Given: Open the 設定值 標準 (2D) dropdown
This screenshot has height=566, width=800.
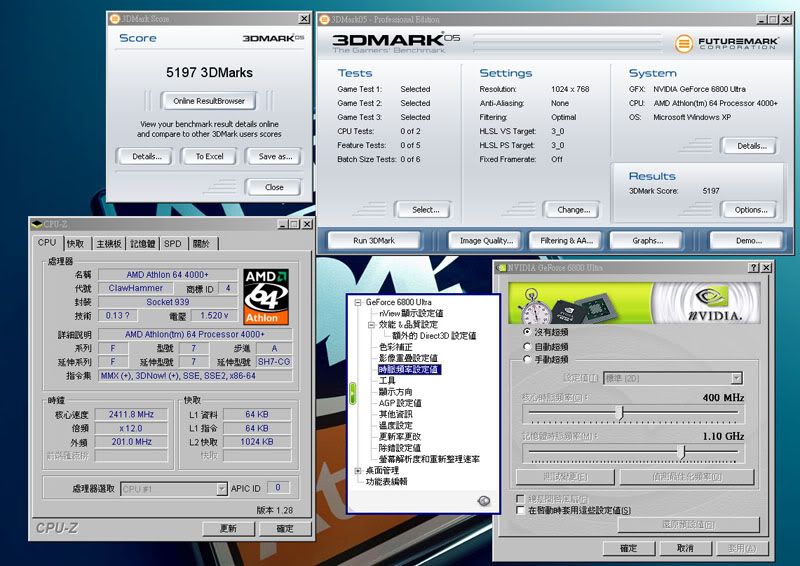Looking at the screenshot, I should [x=736, y=378].
